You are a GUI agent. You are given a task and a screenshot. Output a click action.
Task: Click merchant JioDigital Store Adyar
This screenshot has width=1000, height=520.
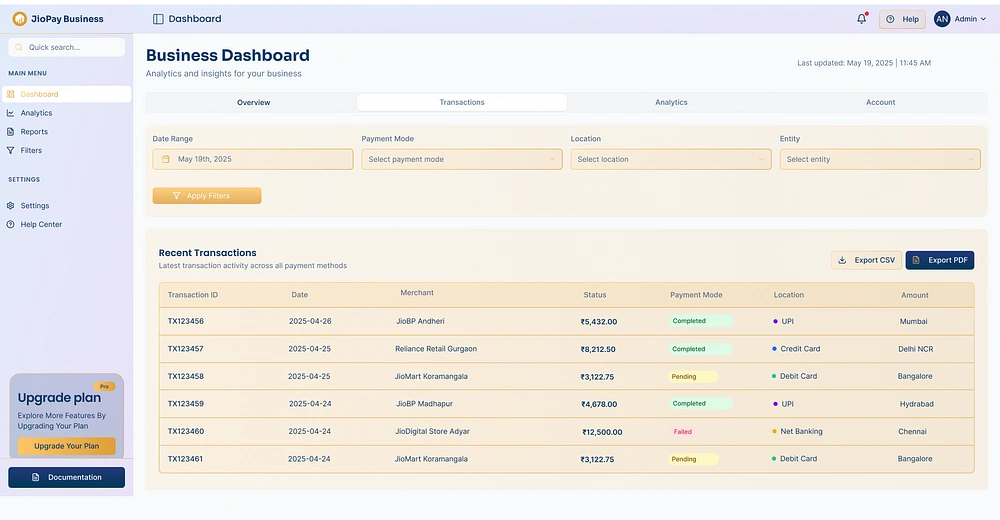coord(432,431)
